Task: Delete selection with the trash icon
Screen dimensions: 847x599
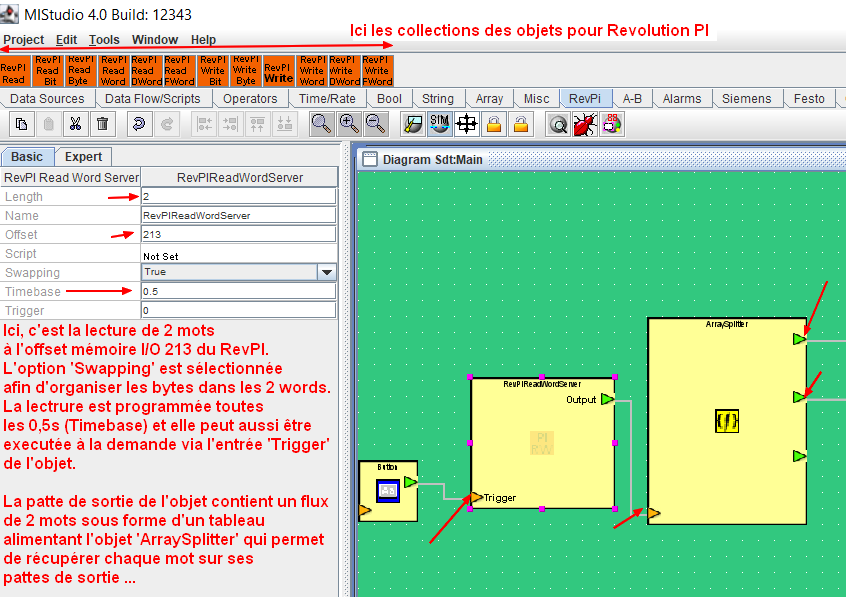Action: [102, 125]
